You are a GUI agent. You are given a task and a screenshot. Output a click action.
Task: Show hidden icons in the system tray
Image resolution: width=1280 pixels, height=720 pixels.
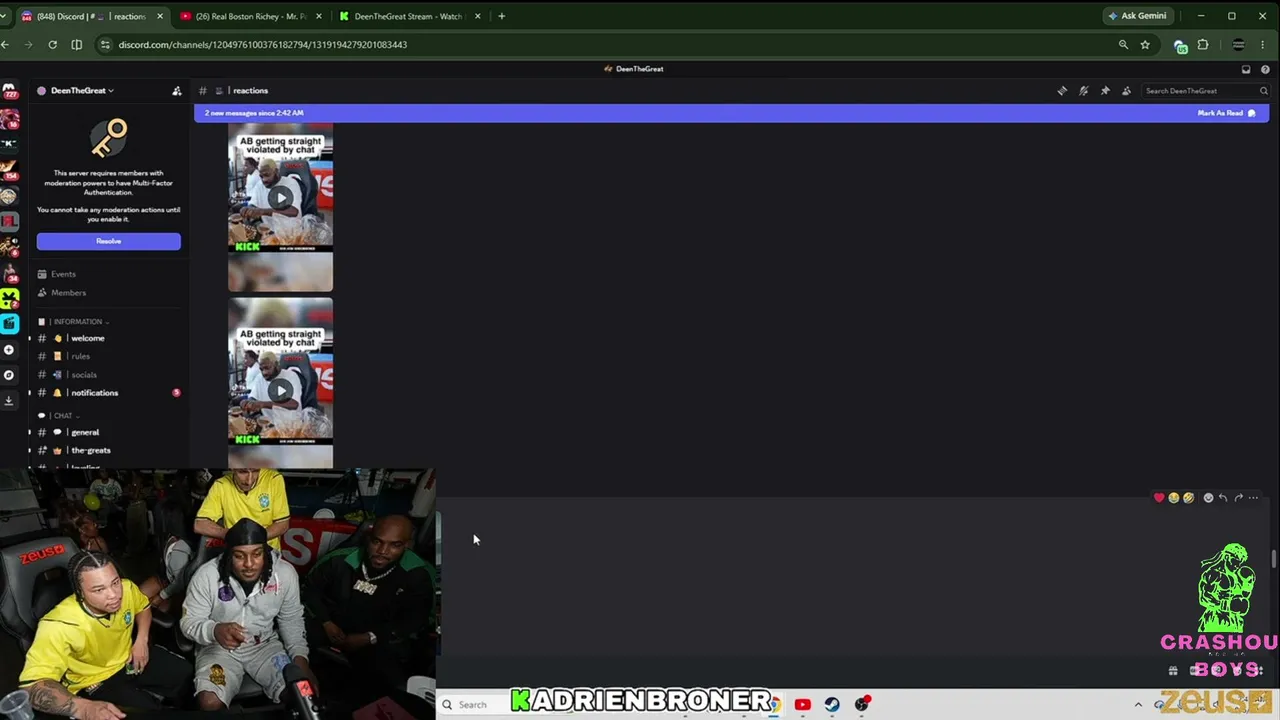[x=1138, y=705]
